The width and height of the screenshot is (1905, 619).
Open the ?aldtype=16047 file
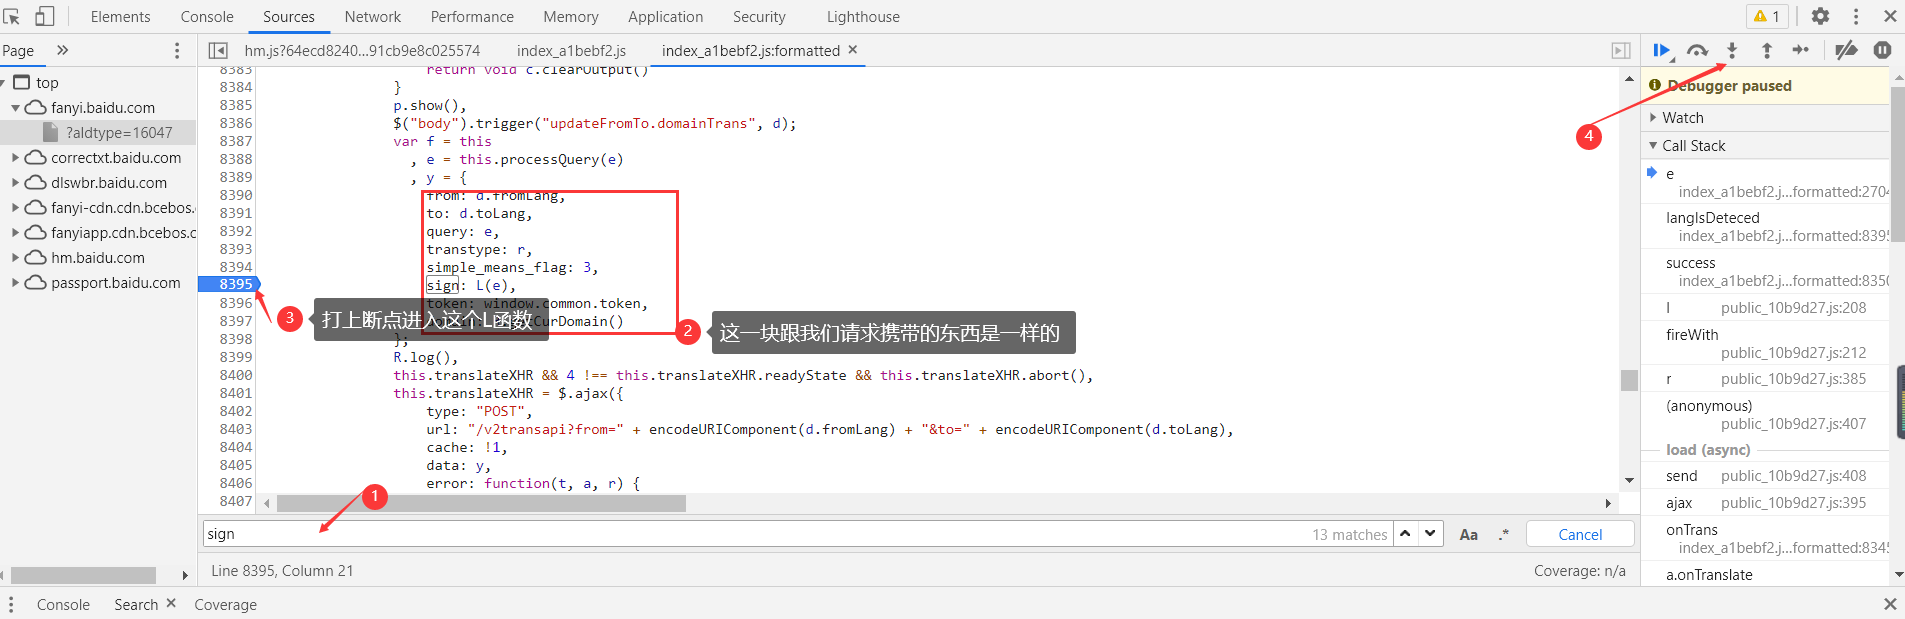click(118, 133)
